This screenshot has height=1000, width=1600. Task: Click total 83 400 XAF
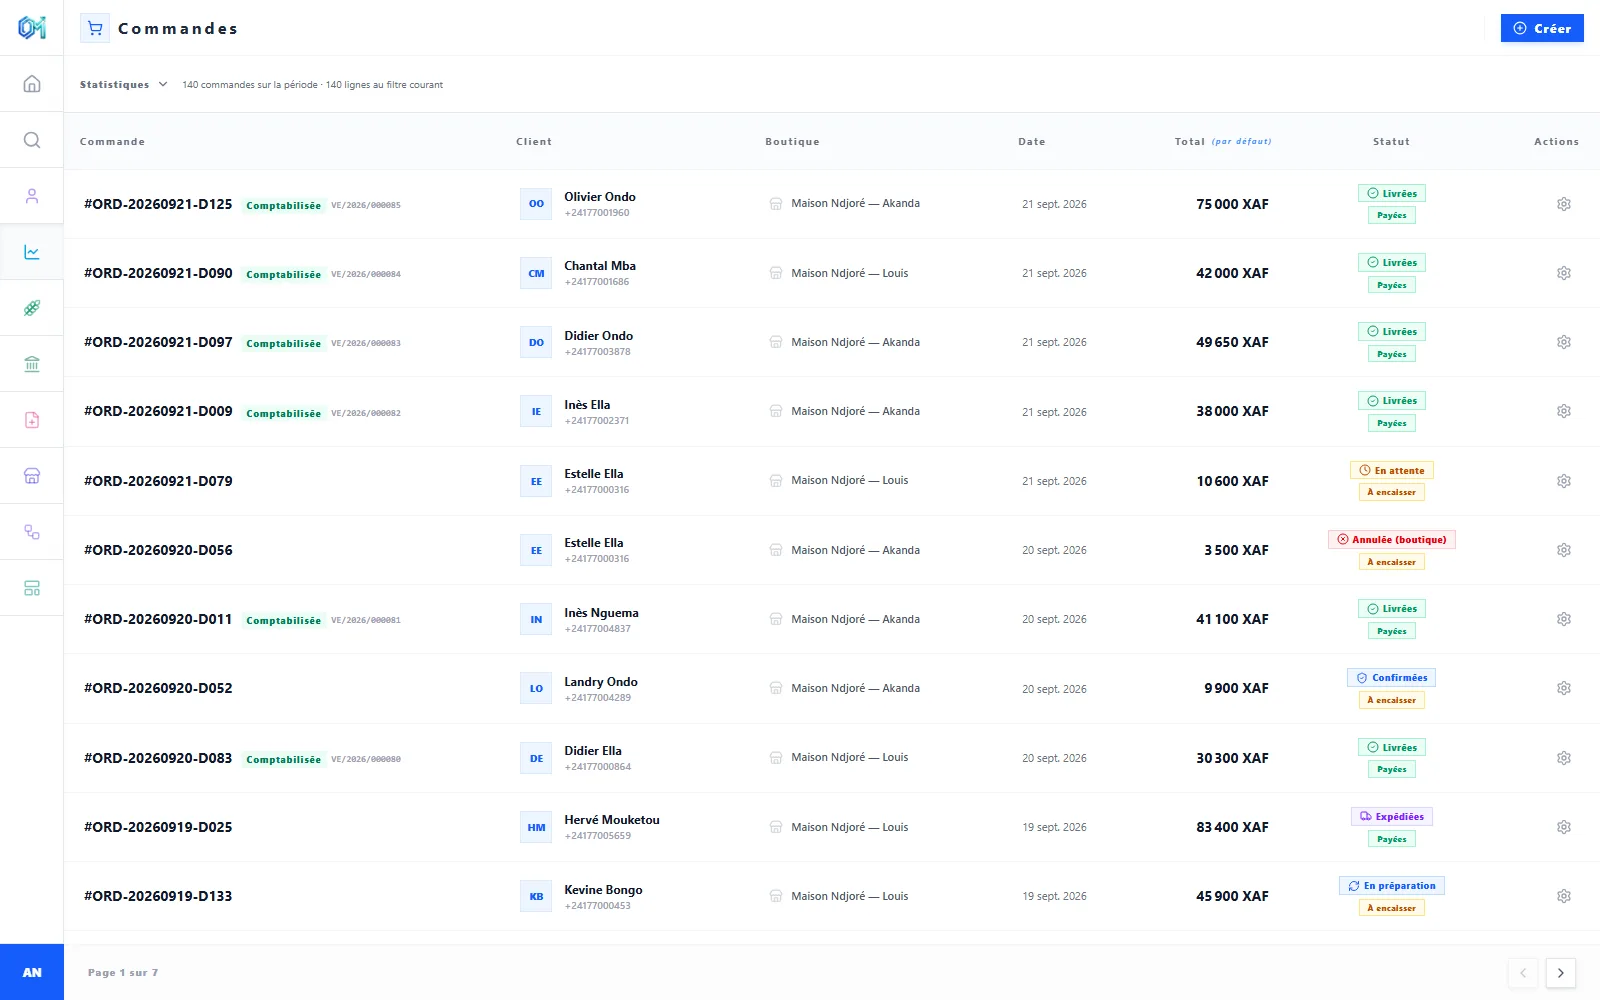click(1232, 827)
